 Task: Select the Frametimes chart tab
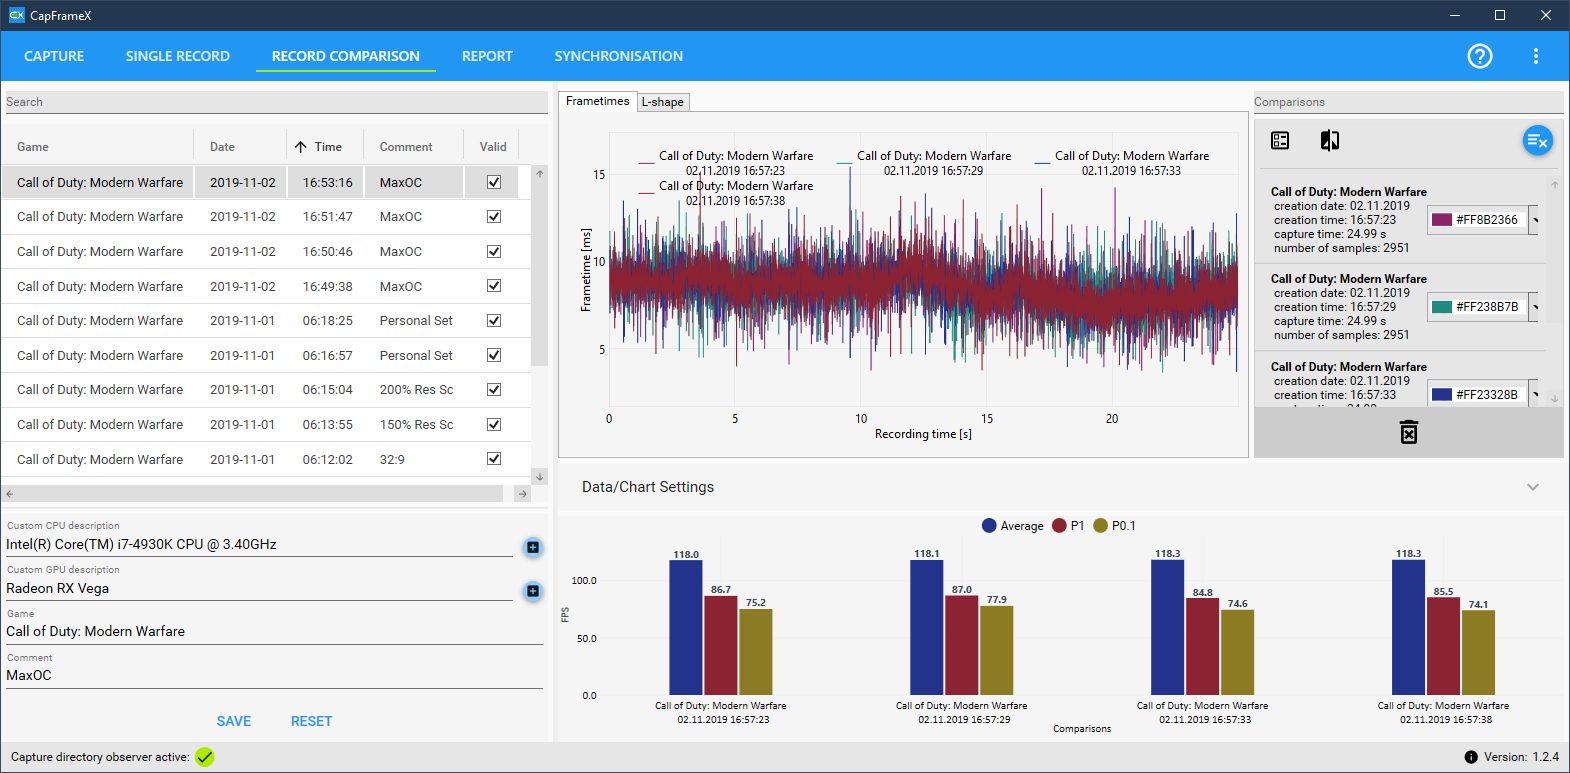tap(598, 101)
